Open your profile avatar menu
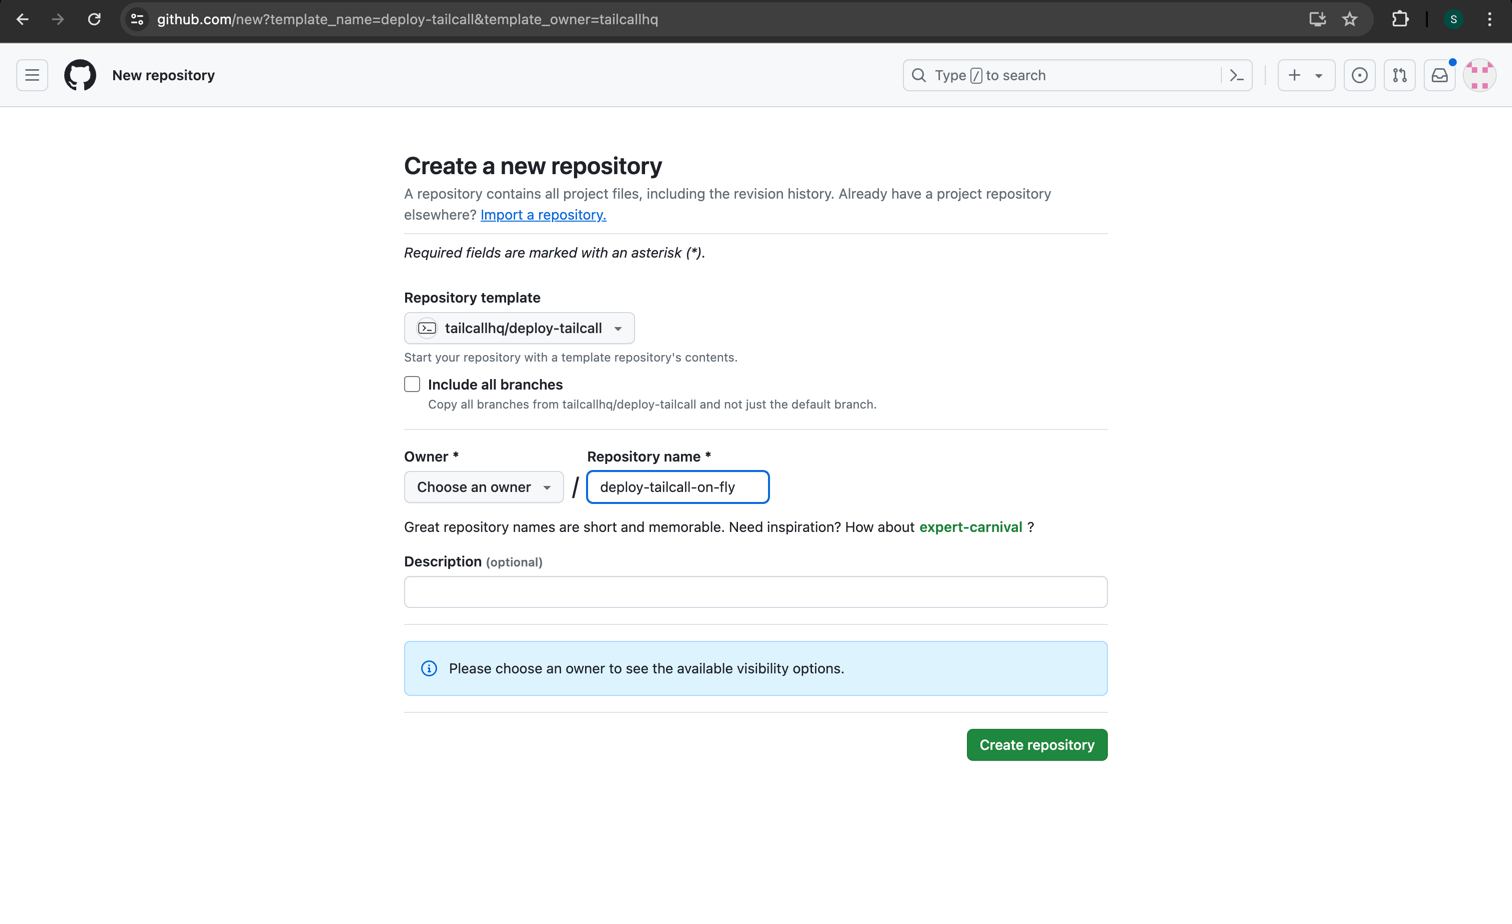 (x=1479, y=75)
